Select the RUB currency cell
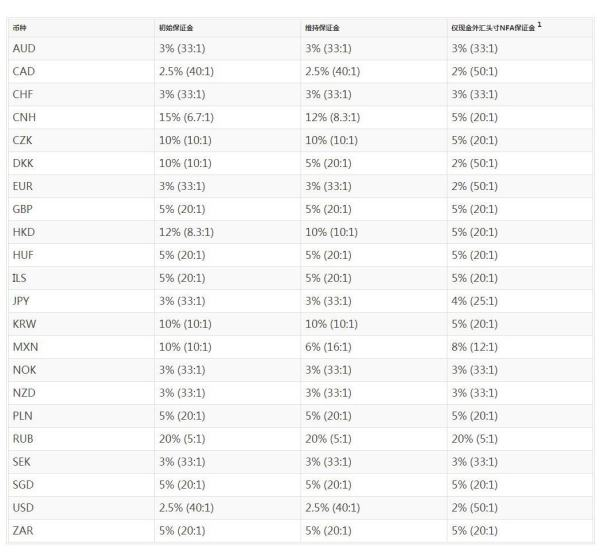The image size is (600, 558). click(x=24, y=436)
